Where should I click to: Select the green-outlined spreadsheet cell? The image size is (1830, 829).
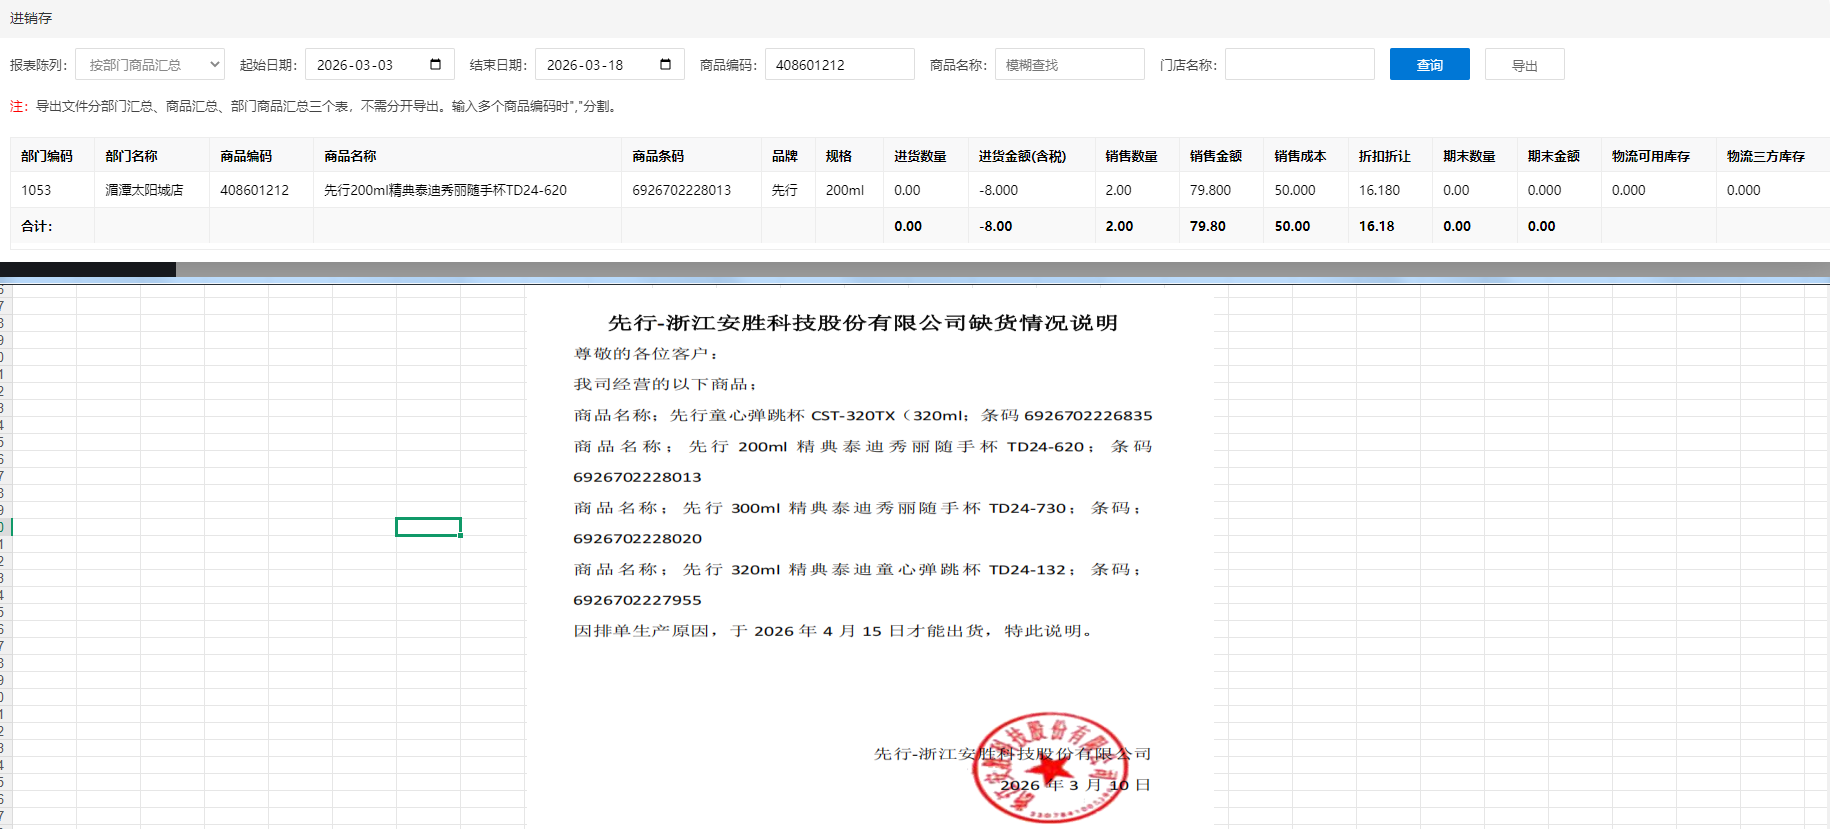tap(428, 527)
